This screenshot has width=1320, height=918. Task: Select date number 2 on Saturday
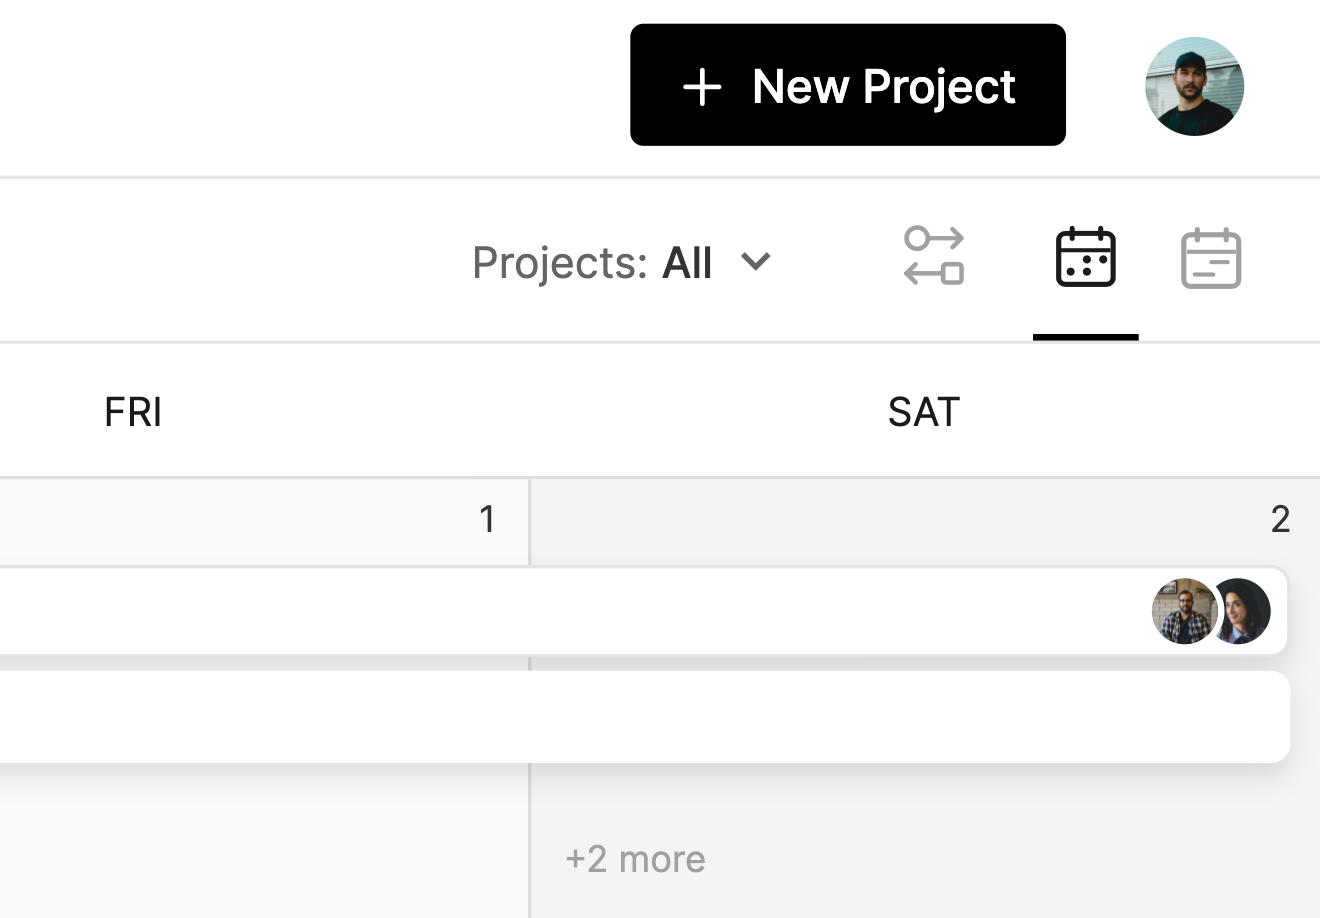pyautogui.click(x=1280, y=519)
